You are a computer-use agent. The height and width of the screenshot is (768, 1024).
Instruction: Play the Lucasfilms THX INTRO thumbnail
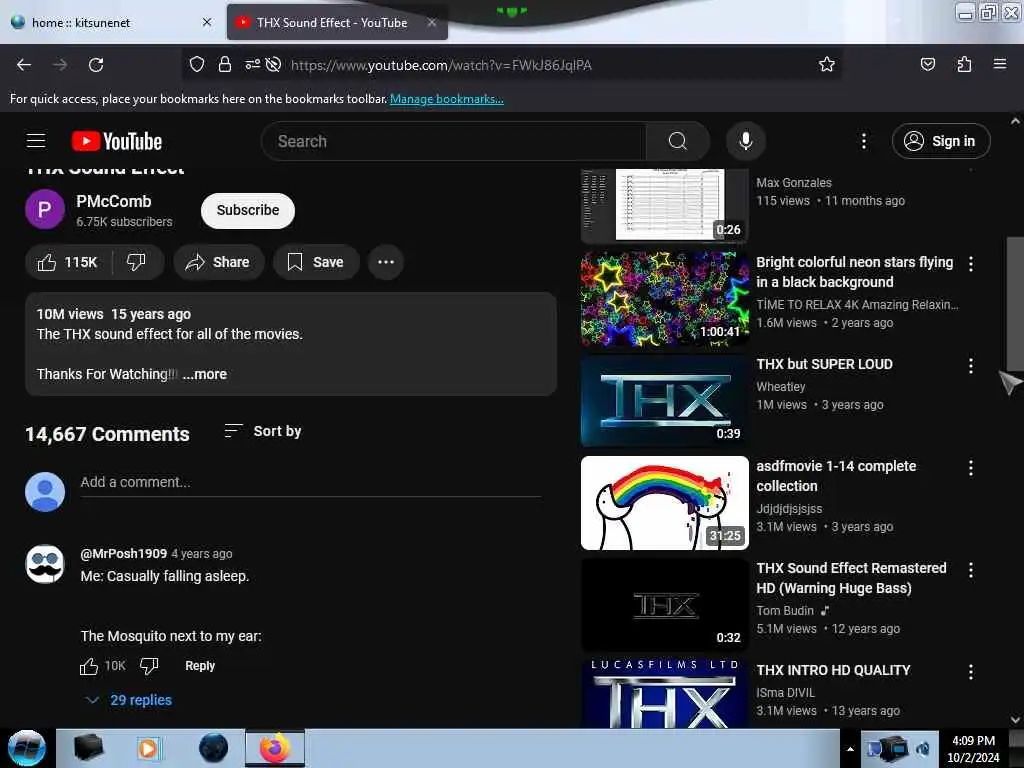point(665,694)
